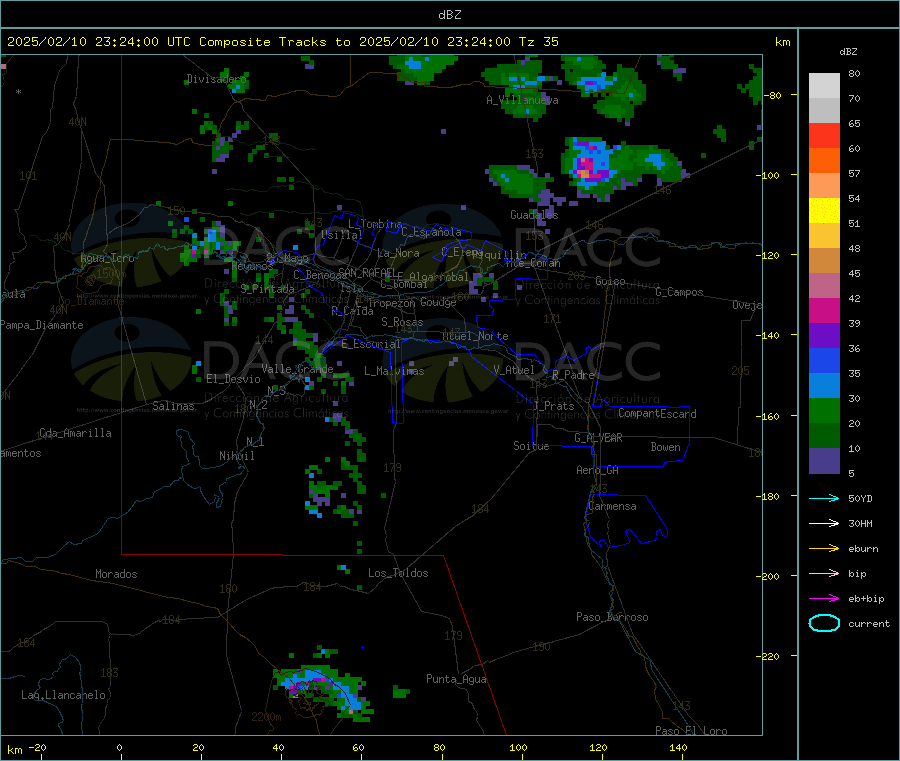Click the magenta eb+bip arrow in legend
The height and width of the screenshot is (761, 900).
tap(824, 599)
